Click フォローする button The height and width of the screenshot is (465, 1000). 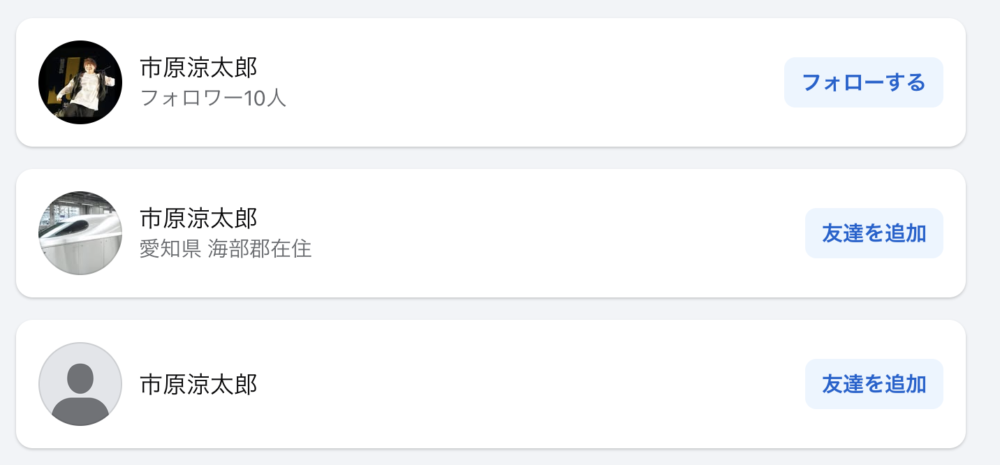pyautogui.click(x=864, y=82)
